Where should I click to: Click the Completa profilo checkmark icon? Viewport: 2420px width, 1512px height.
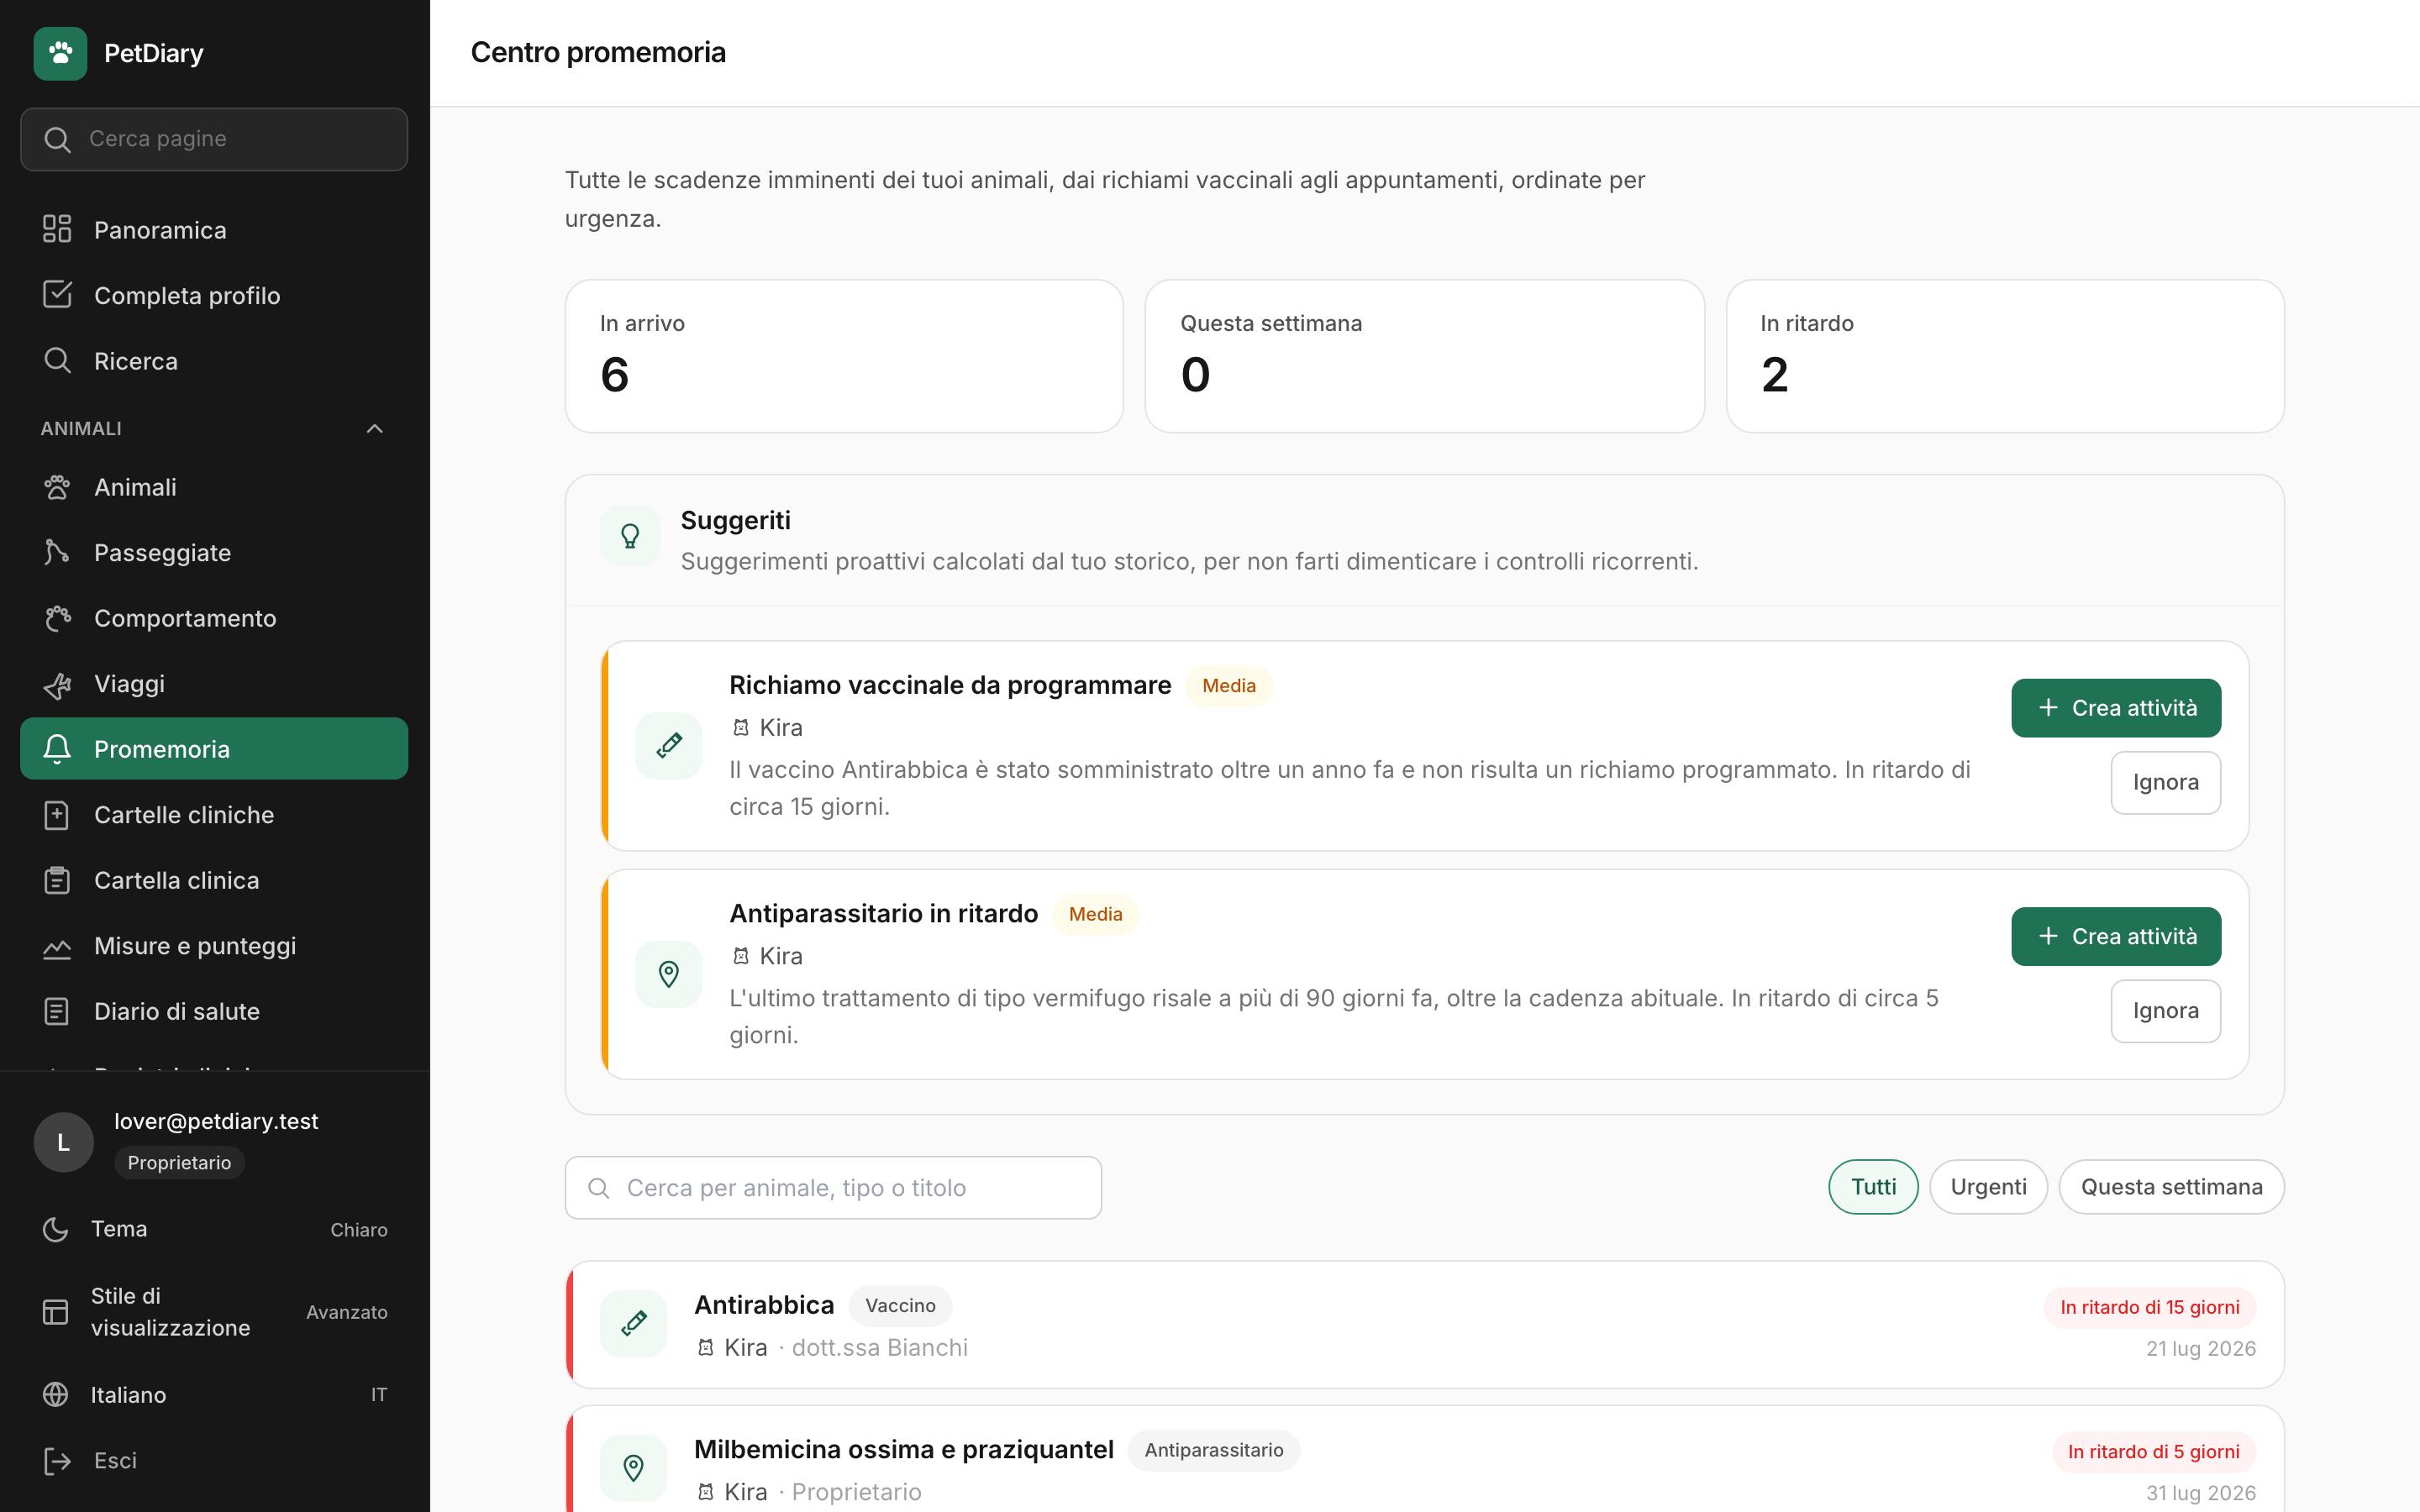[x=57, y=295]
